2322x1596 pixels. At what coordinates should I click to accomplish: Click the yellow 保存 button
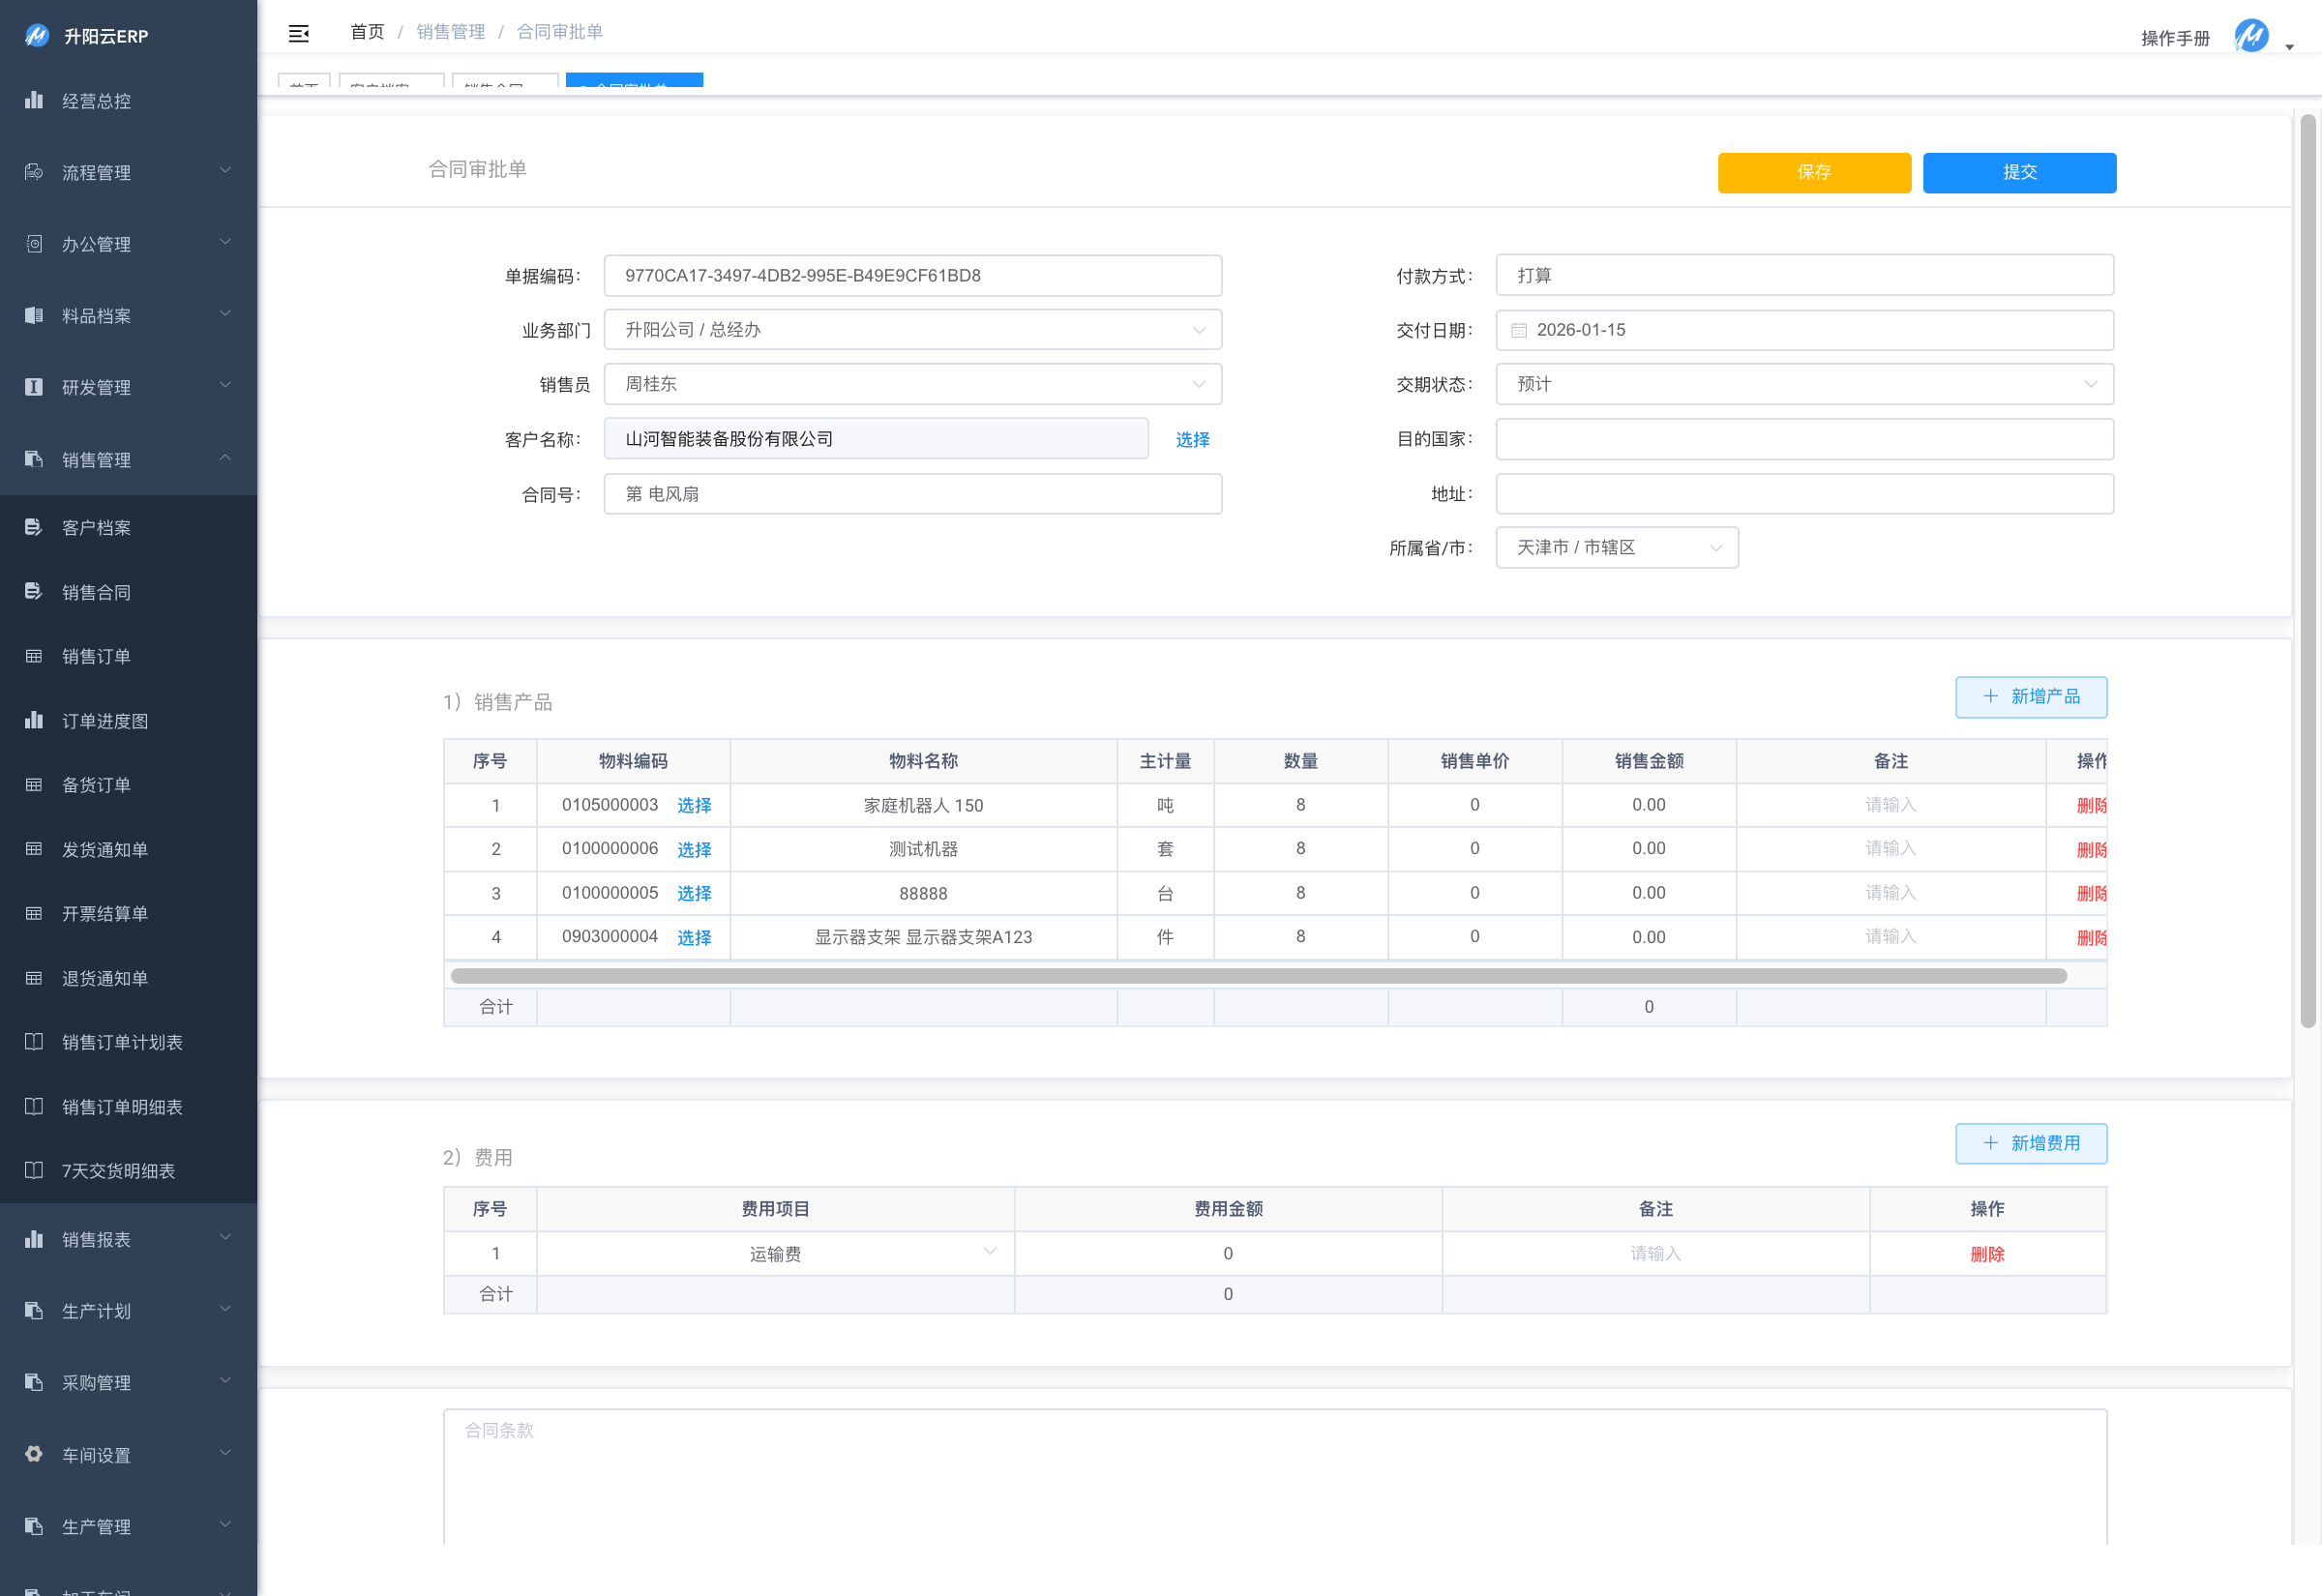1813,172
